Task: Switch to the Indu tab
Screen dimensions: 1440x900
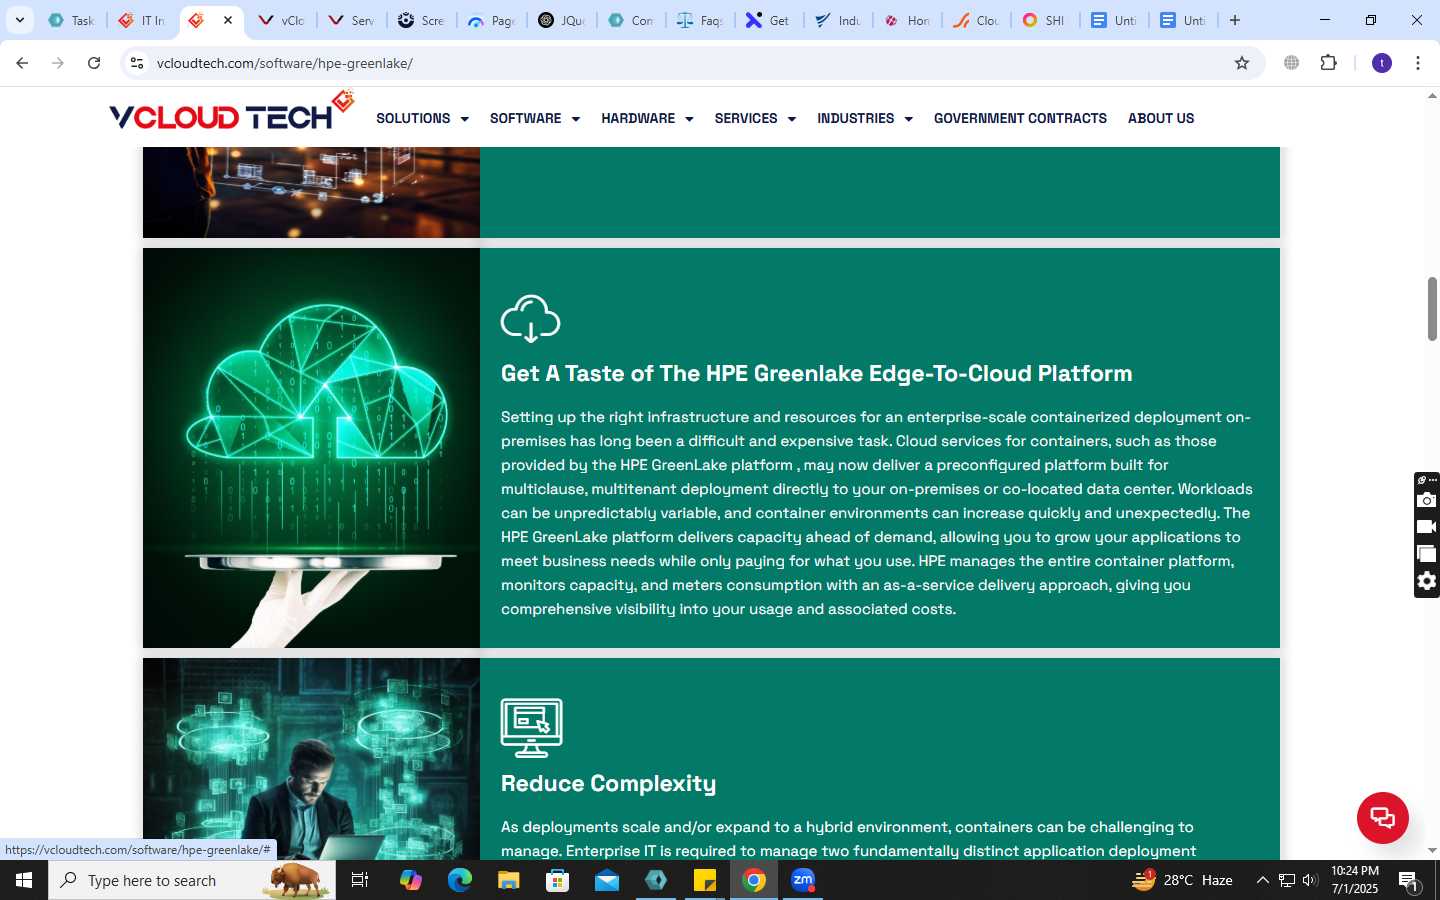Action: coord(839,20)
